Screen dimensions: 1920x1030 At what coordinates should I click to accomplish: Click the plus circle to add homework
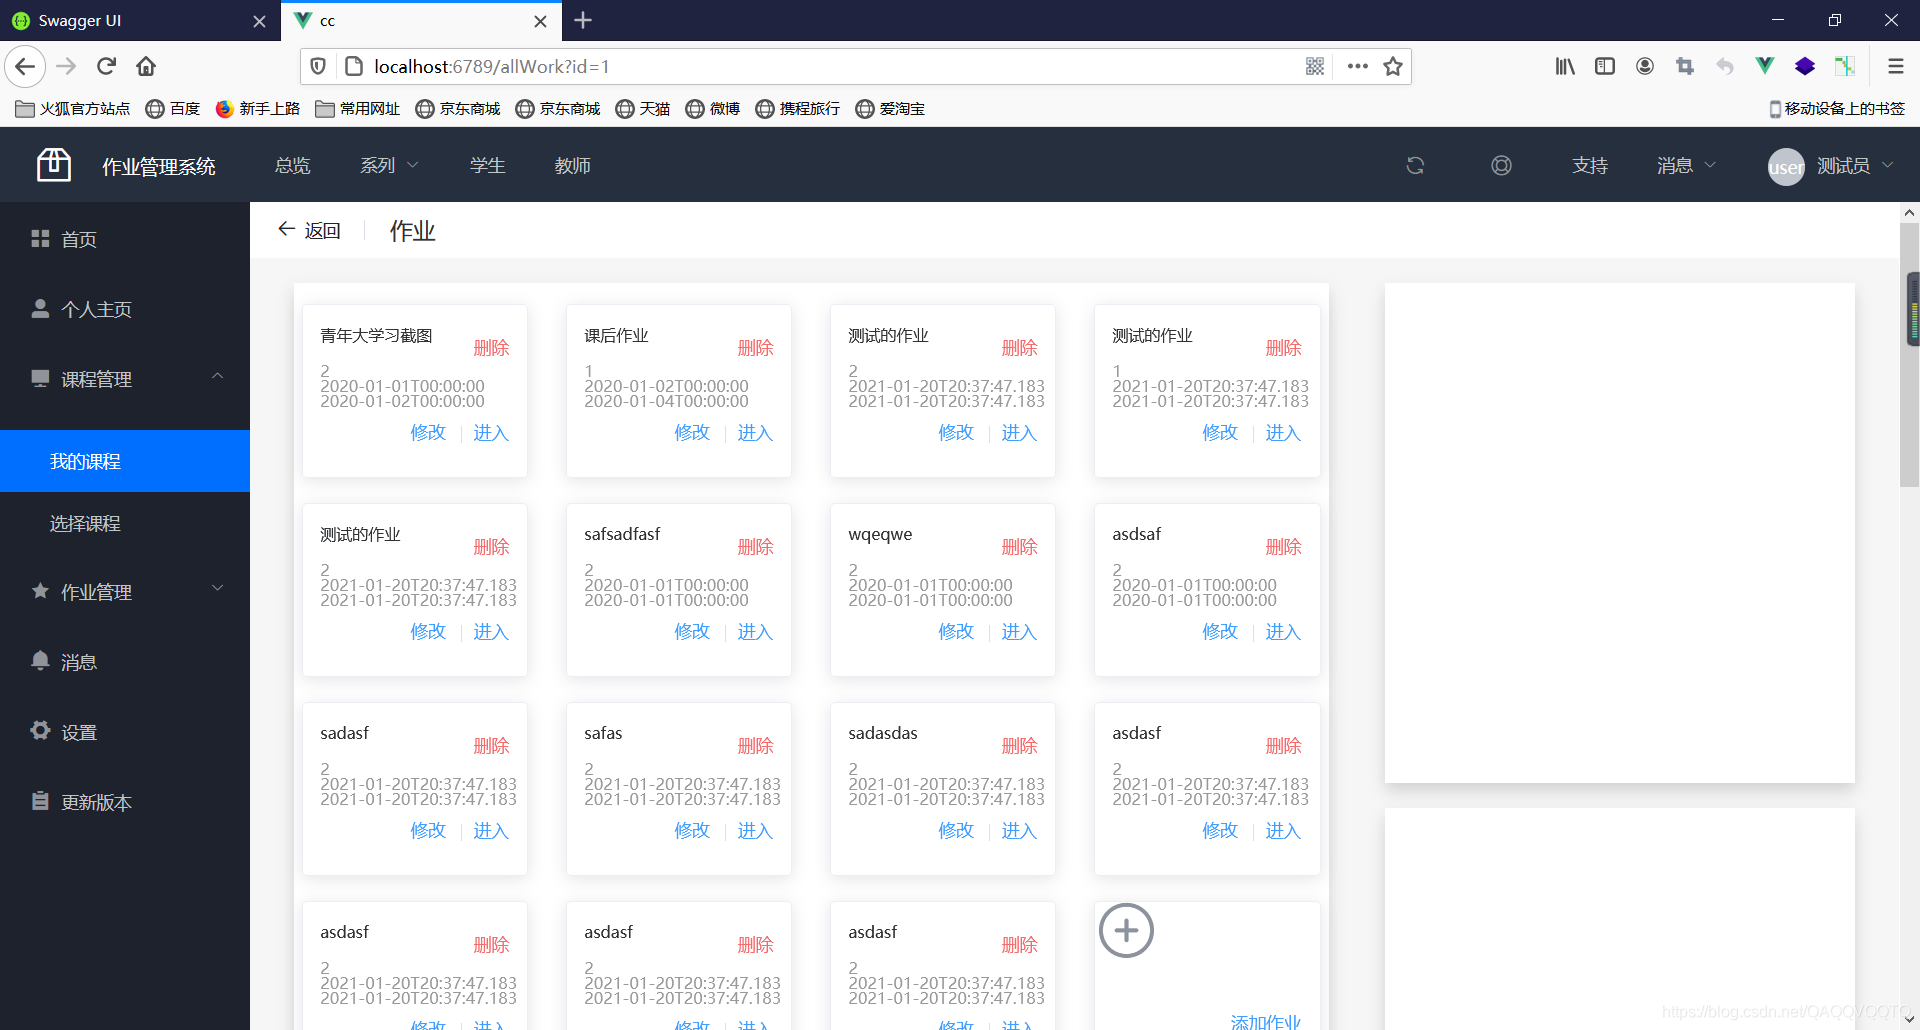tap(1126, 930)
